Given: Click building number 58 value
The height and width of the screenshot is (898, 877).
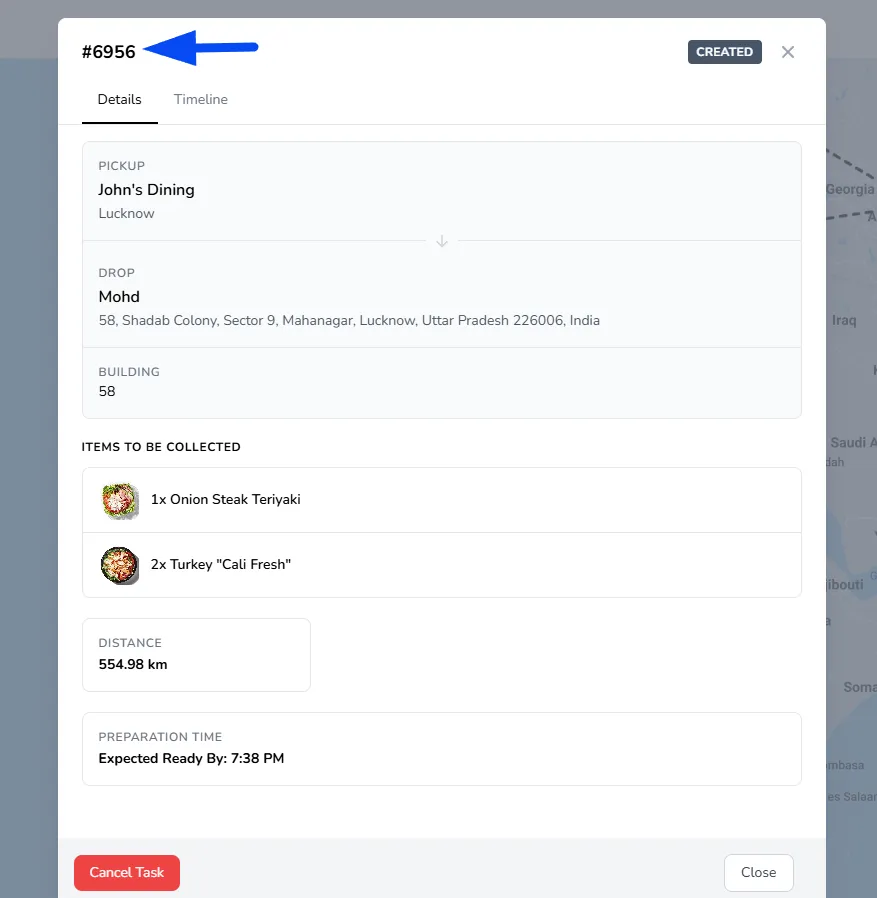Looking at the screenshot, I should [107, 391].
